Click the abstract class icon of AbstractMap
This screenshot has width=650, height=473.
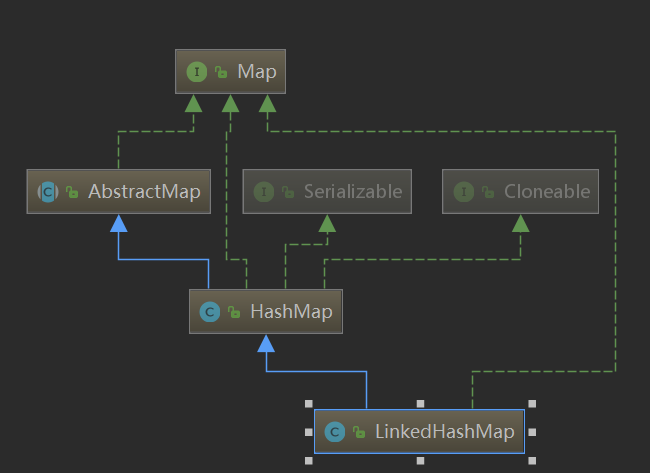coord(48,192)
